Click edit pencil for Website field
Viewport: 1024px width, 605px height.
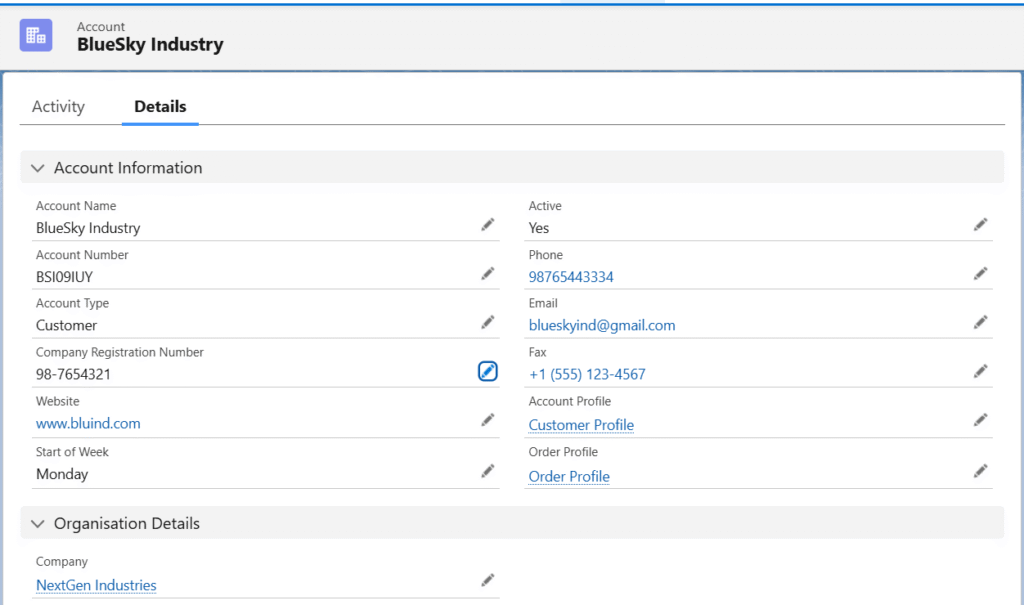487,420
